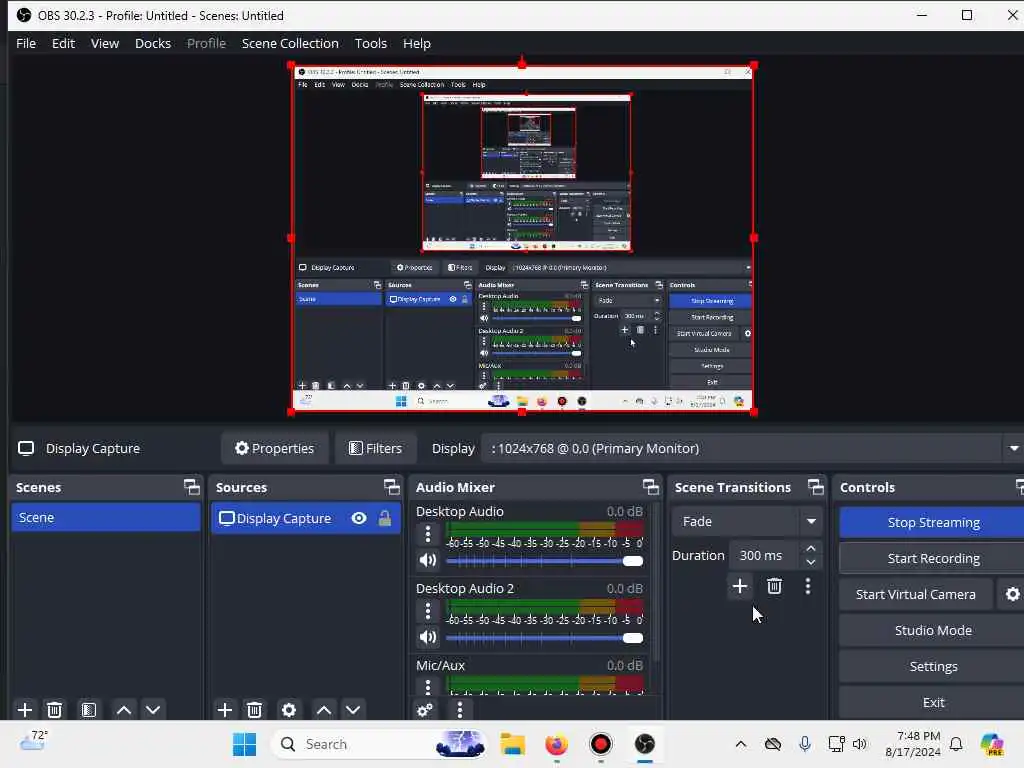The width and height of the screenshot is (1024, 768).
Task: Open scene filters icon in Scenes dock
Action: pyautogui.click(x=89, y=710)
